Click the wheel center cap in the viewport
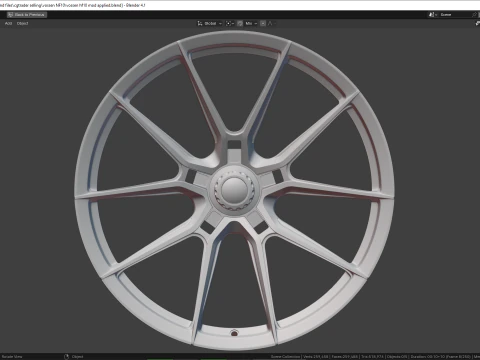 tap(234, 190)
